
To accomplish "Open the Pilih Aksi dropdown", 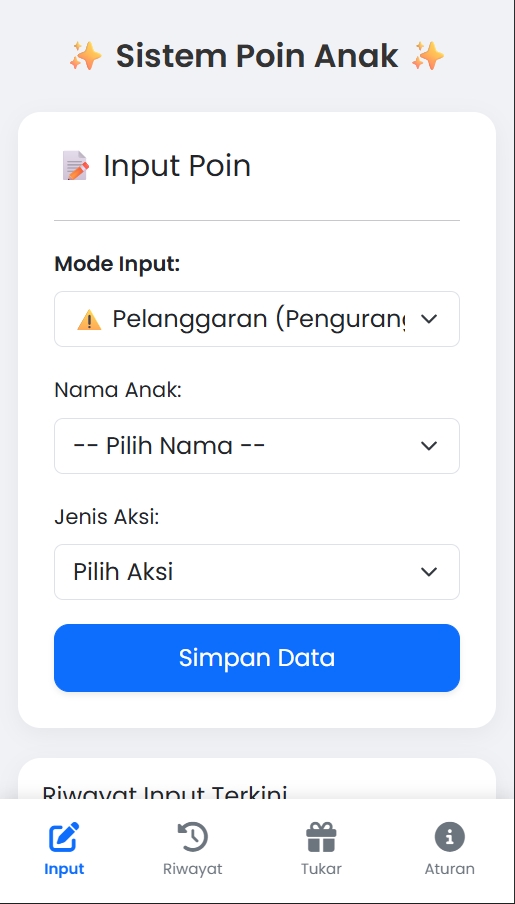I will click(257, 572).
